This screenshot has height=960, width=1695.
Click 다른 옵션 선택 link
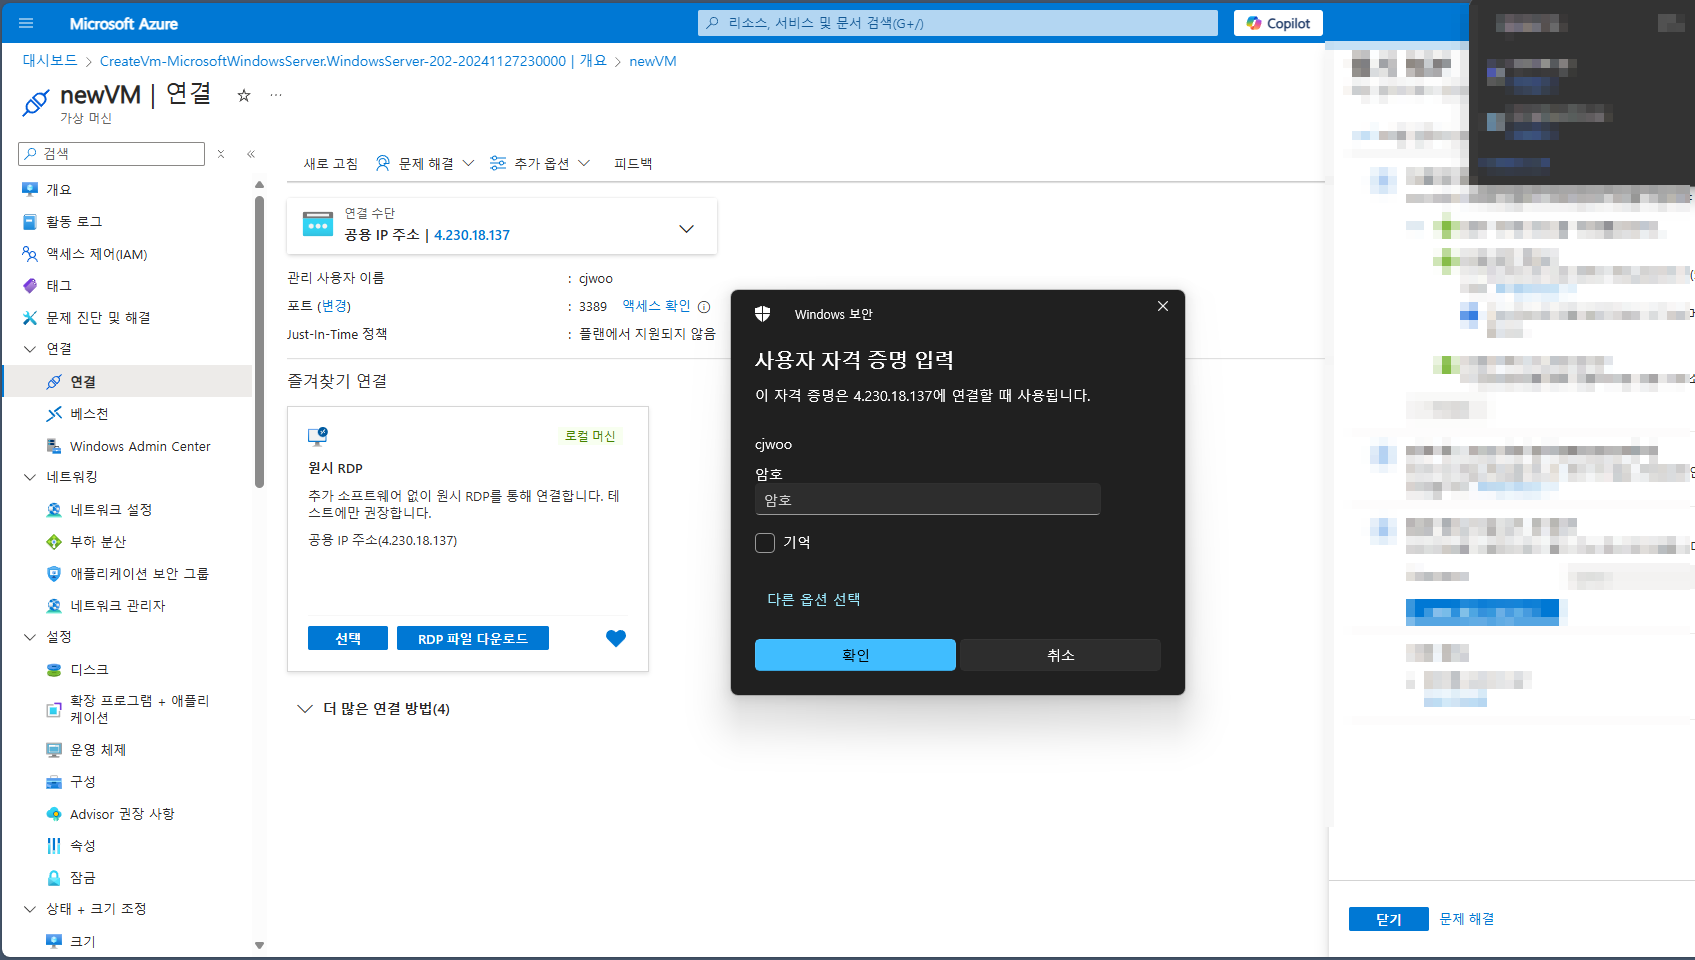click(813, 599)
